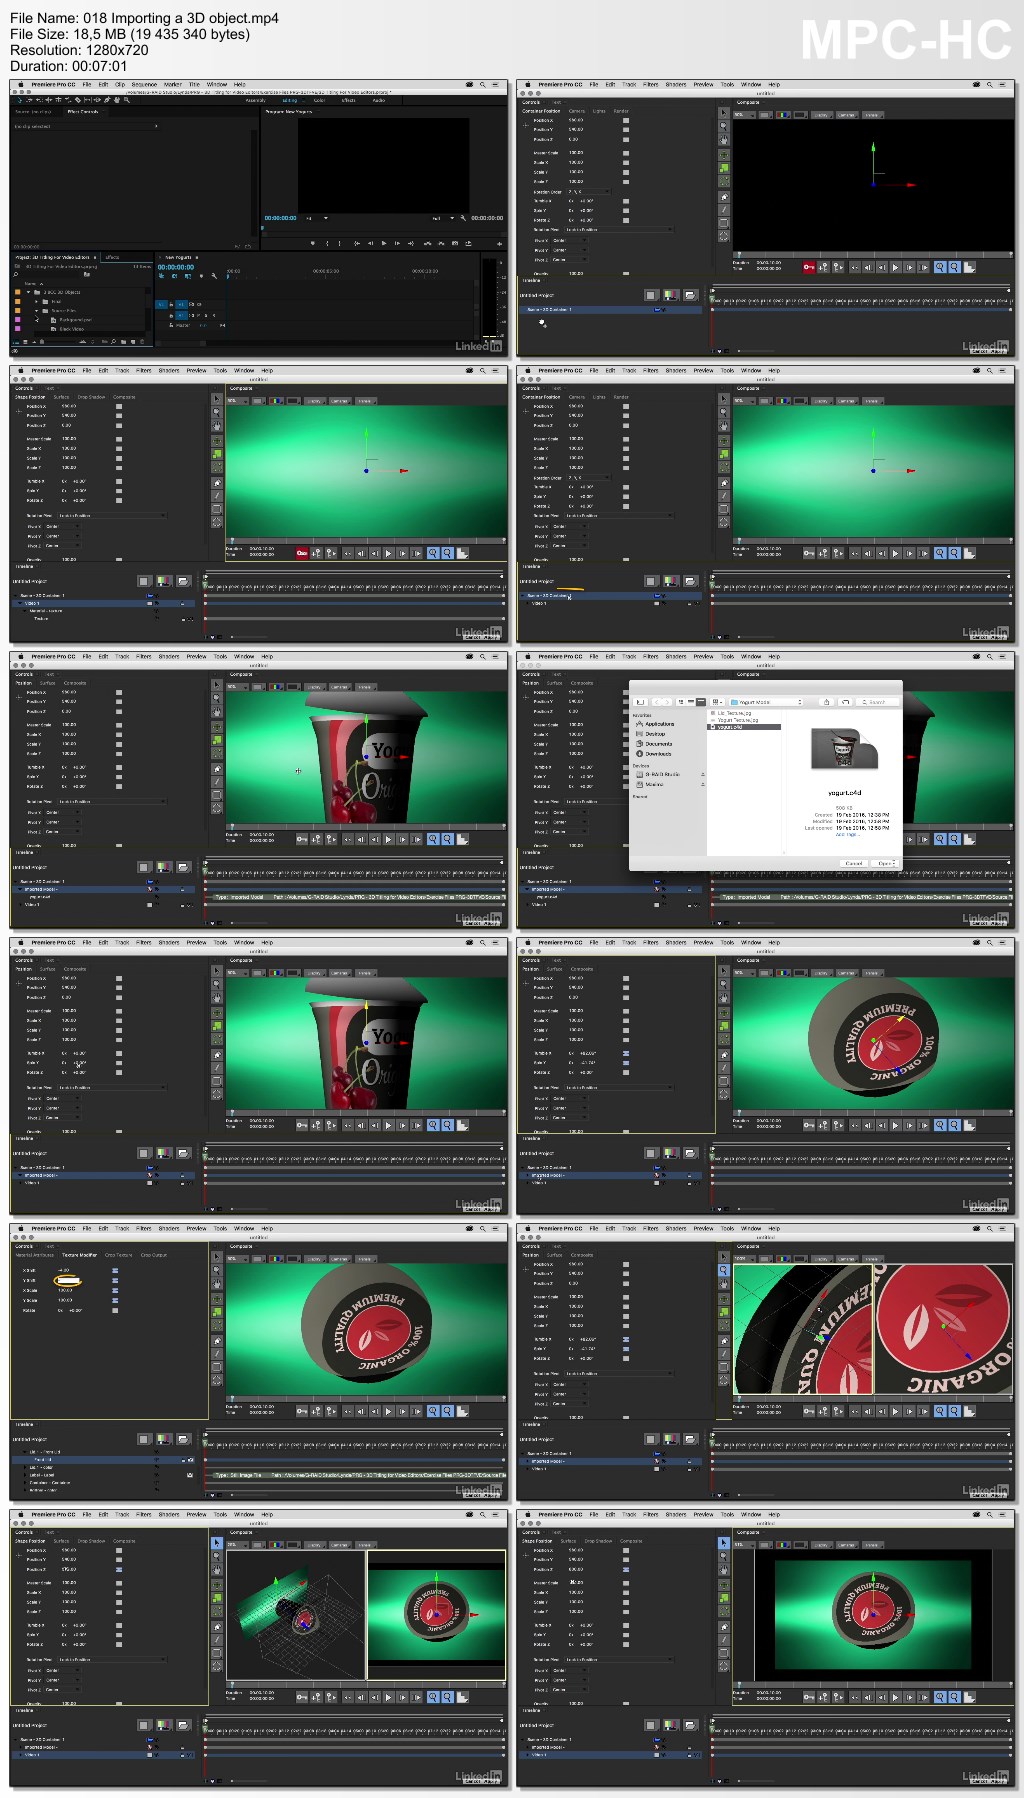Viewport: 1024px width, 1798px height.
Task: Click the color bars button in Texture Modifier frame
Action: 163,1439
